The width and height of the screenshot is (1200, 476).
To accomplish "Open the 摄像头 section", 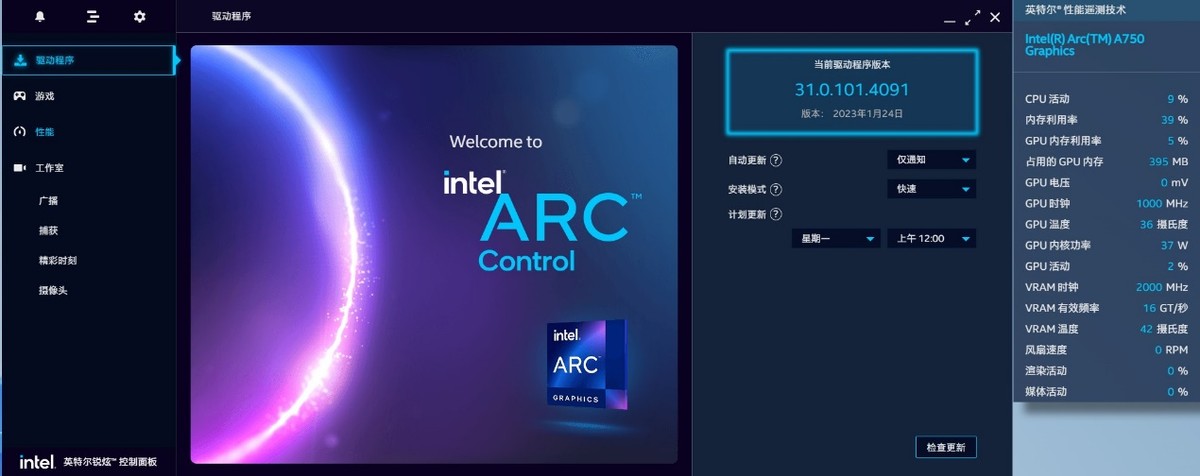I will [53, 291].
